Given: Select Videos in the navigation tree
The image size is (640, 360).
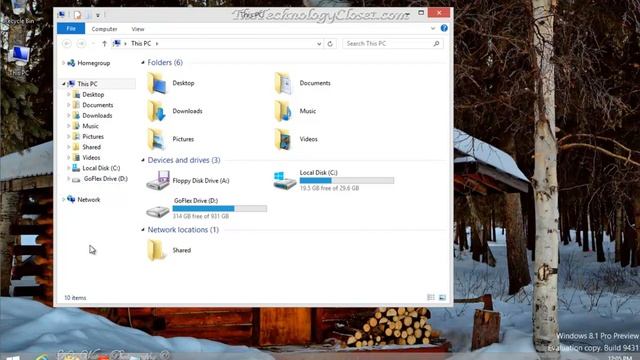Looking at the screenshot, I should coord(91,158).
